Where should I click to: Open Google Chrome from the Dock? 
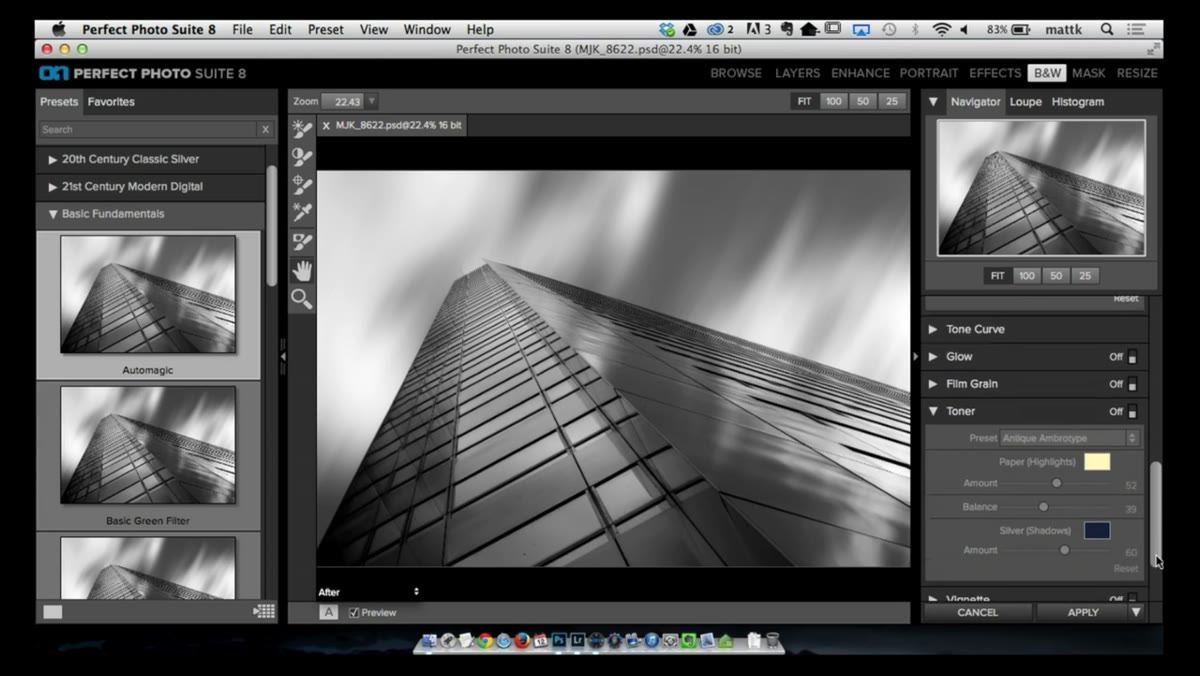point(485,640)
